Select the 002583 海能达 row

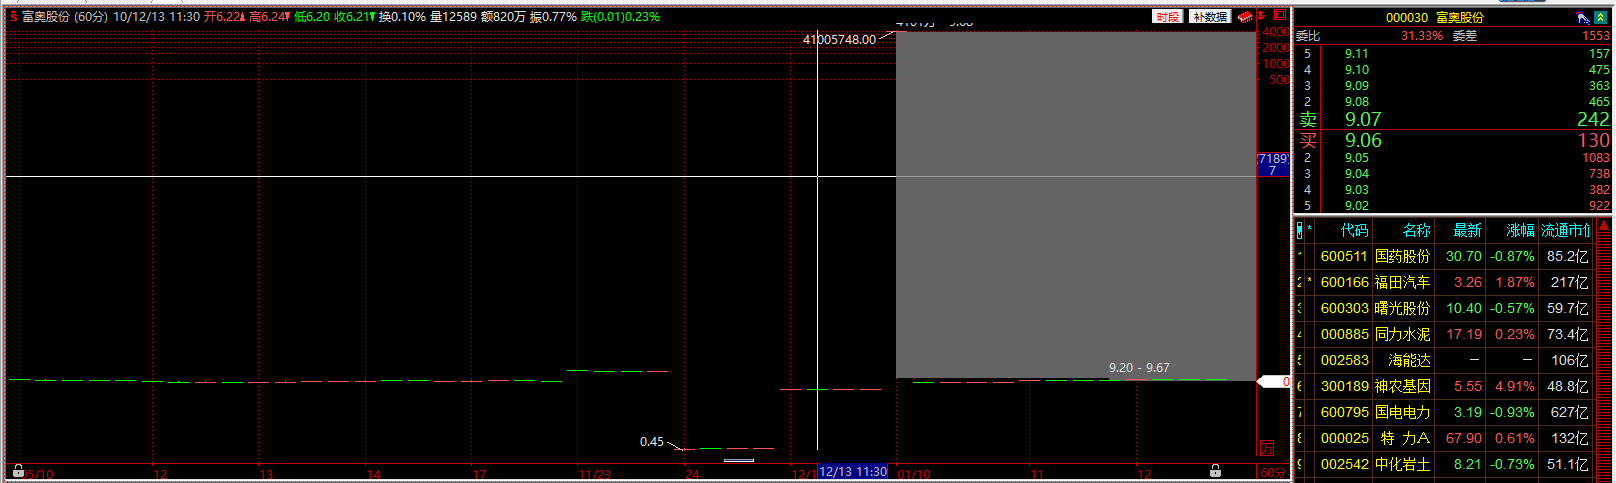click(1443, 360)
